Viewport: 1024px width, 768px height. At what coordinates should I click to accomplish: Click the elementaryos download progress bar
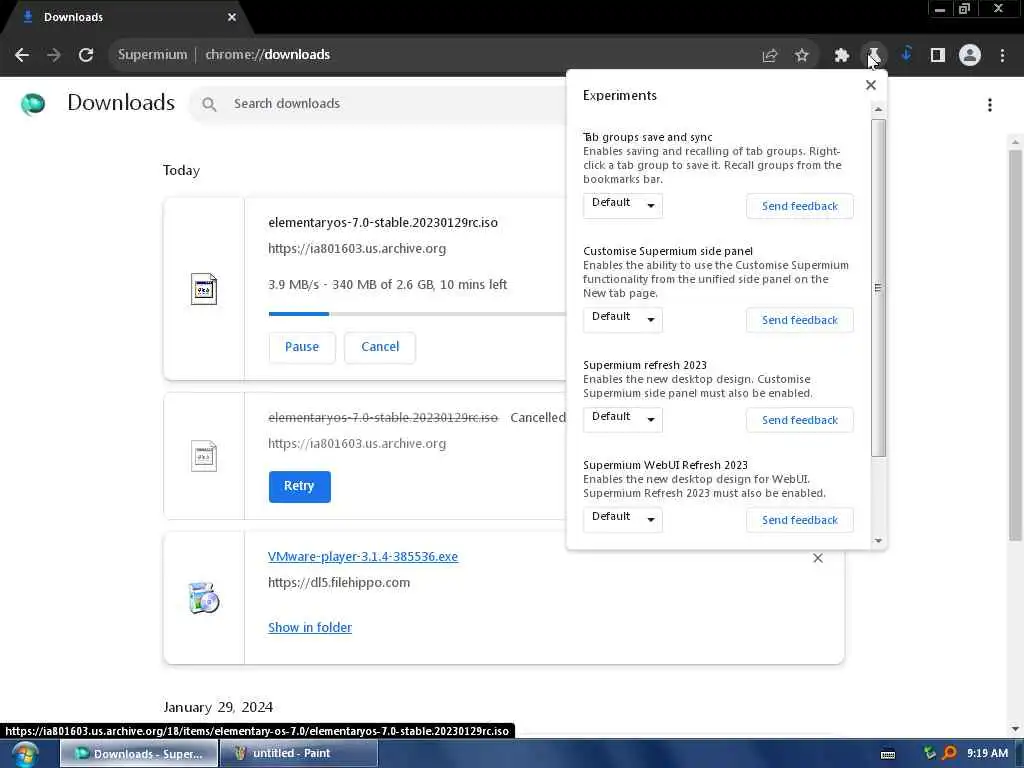(x=417, y=314)
